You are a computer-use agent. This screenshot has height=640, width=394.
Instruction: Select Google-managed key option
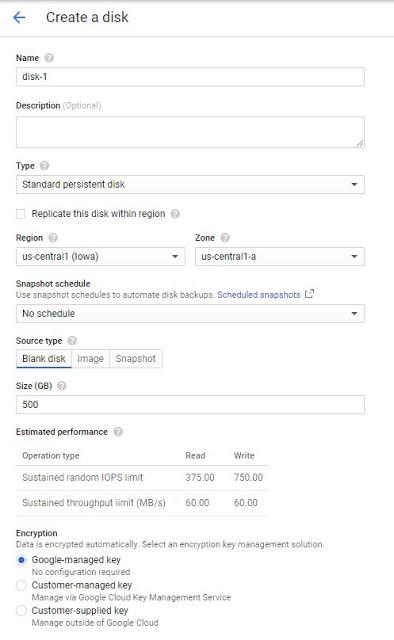(21, 560)
